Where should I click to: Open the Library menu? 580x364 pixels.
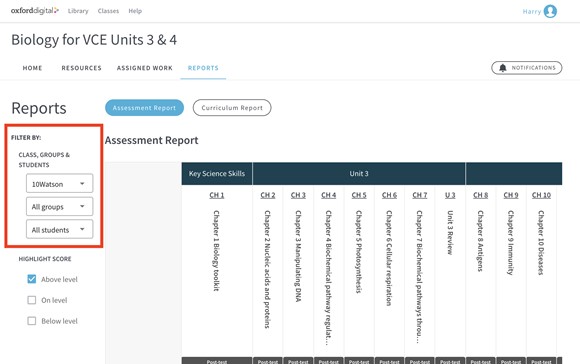coord(78,11)
